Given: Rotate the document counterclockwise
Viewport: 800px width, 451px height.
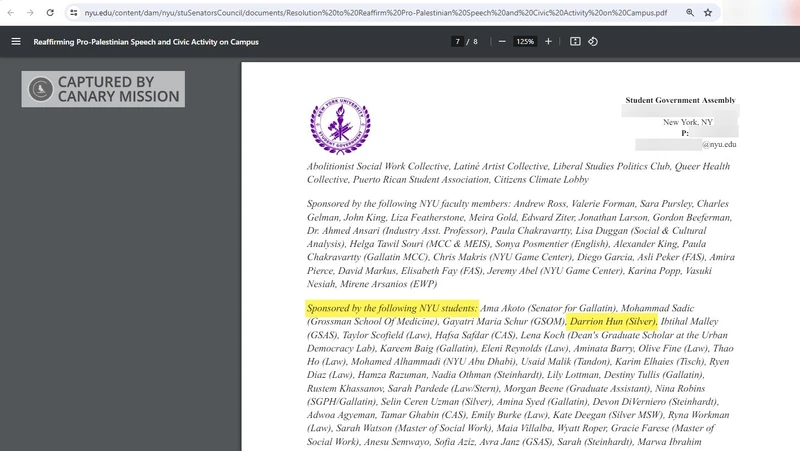Looking at the screenshot, I should coord(593,41).
